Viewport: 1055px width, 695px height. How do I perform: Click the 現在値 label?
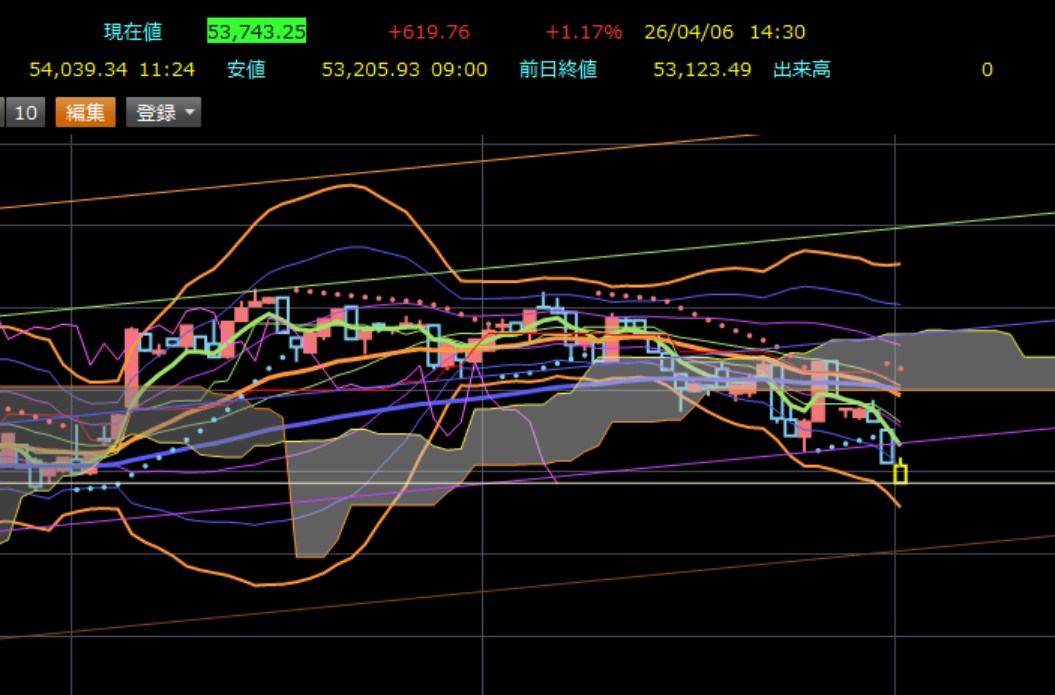[133, 32]
